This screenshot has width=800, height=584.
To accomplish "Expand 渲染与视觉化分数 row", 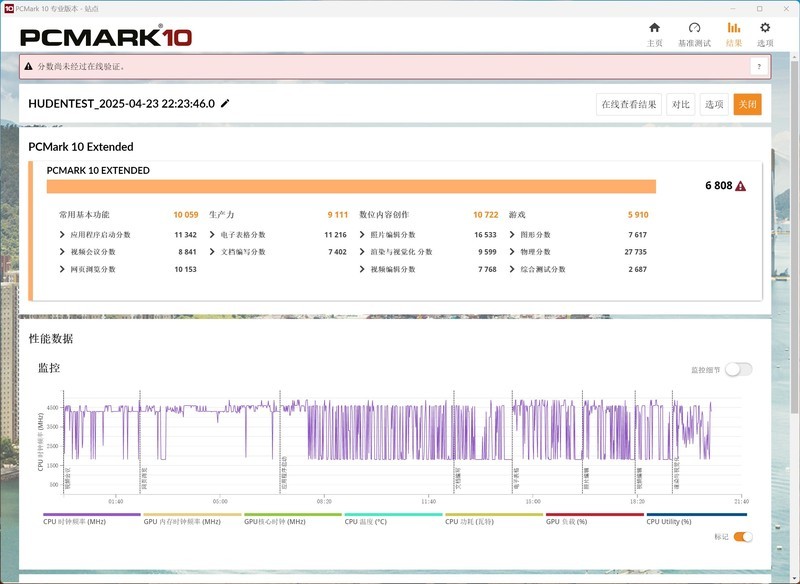I will tap(362, 252).
